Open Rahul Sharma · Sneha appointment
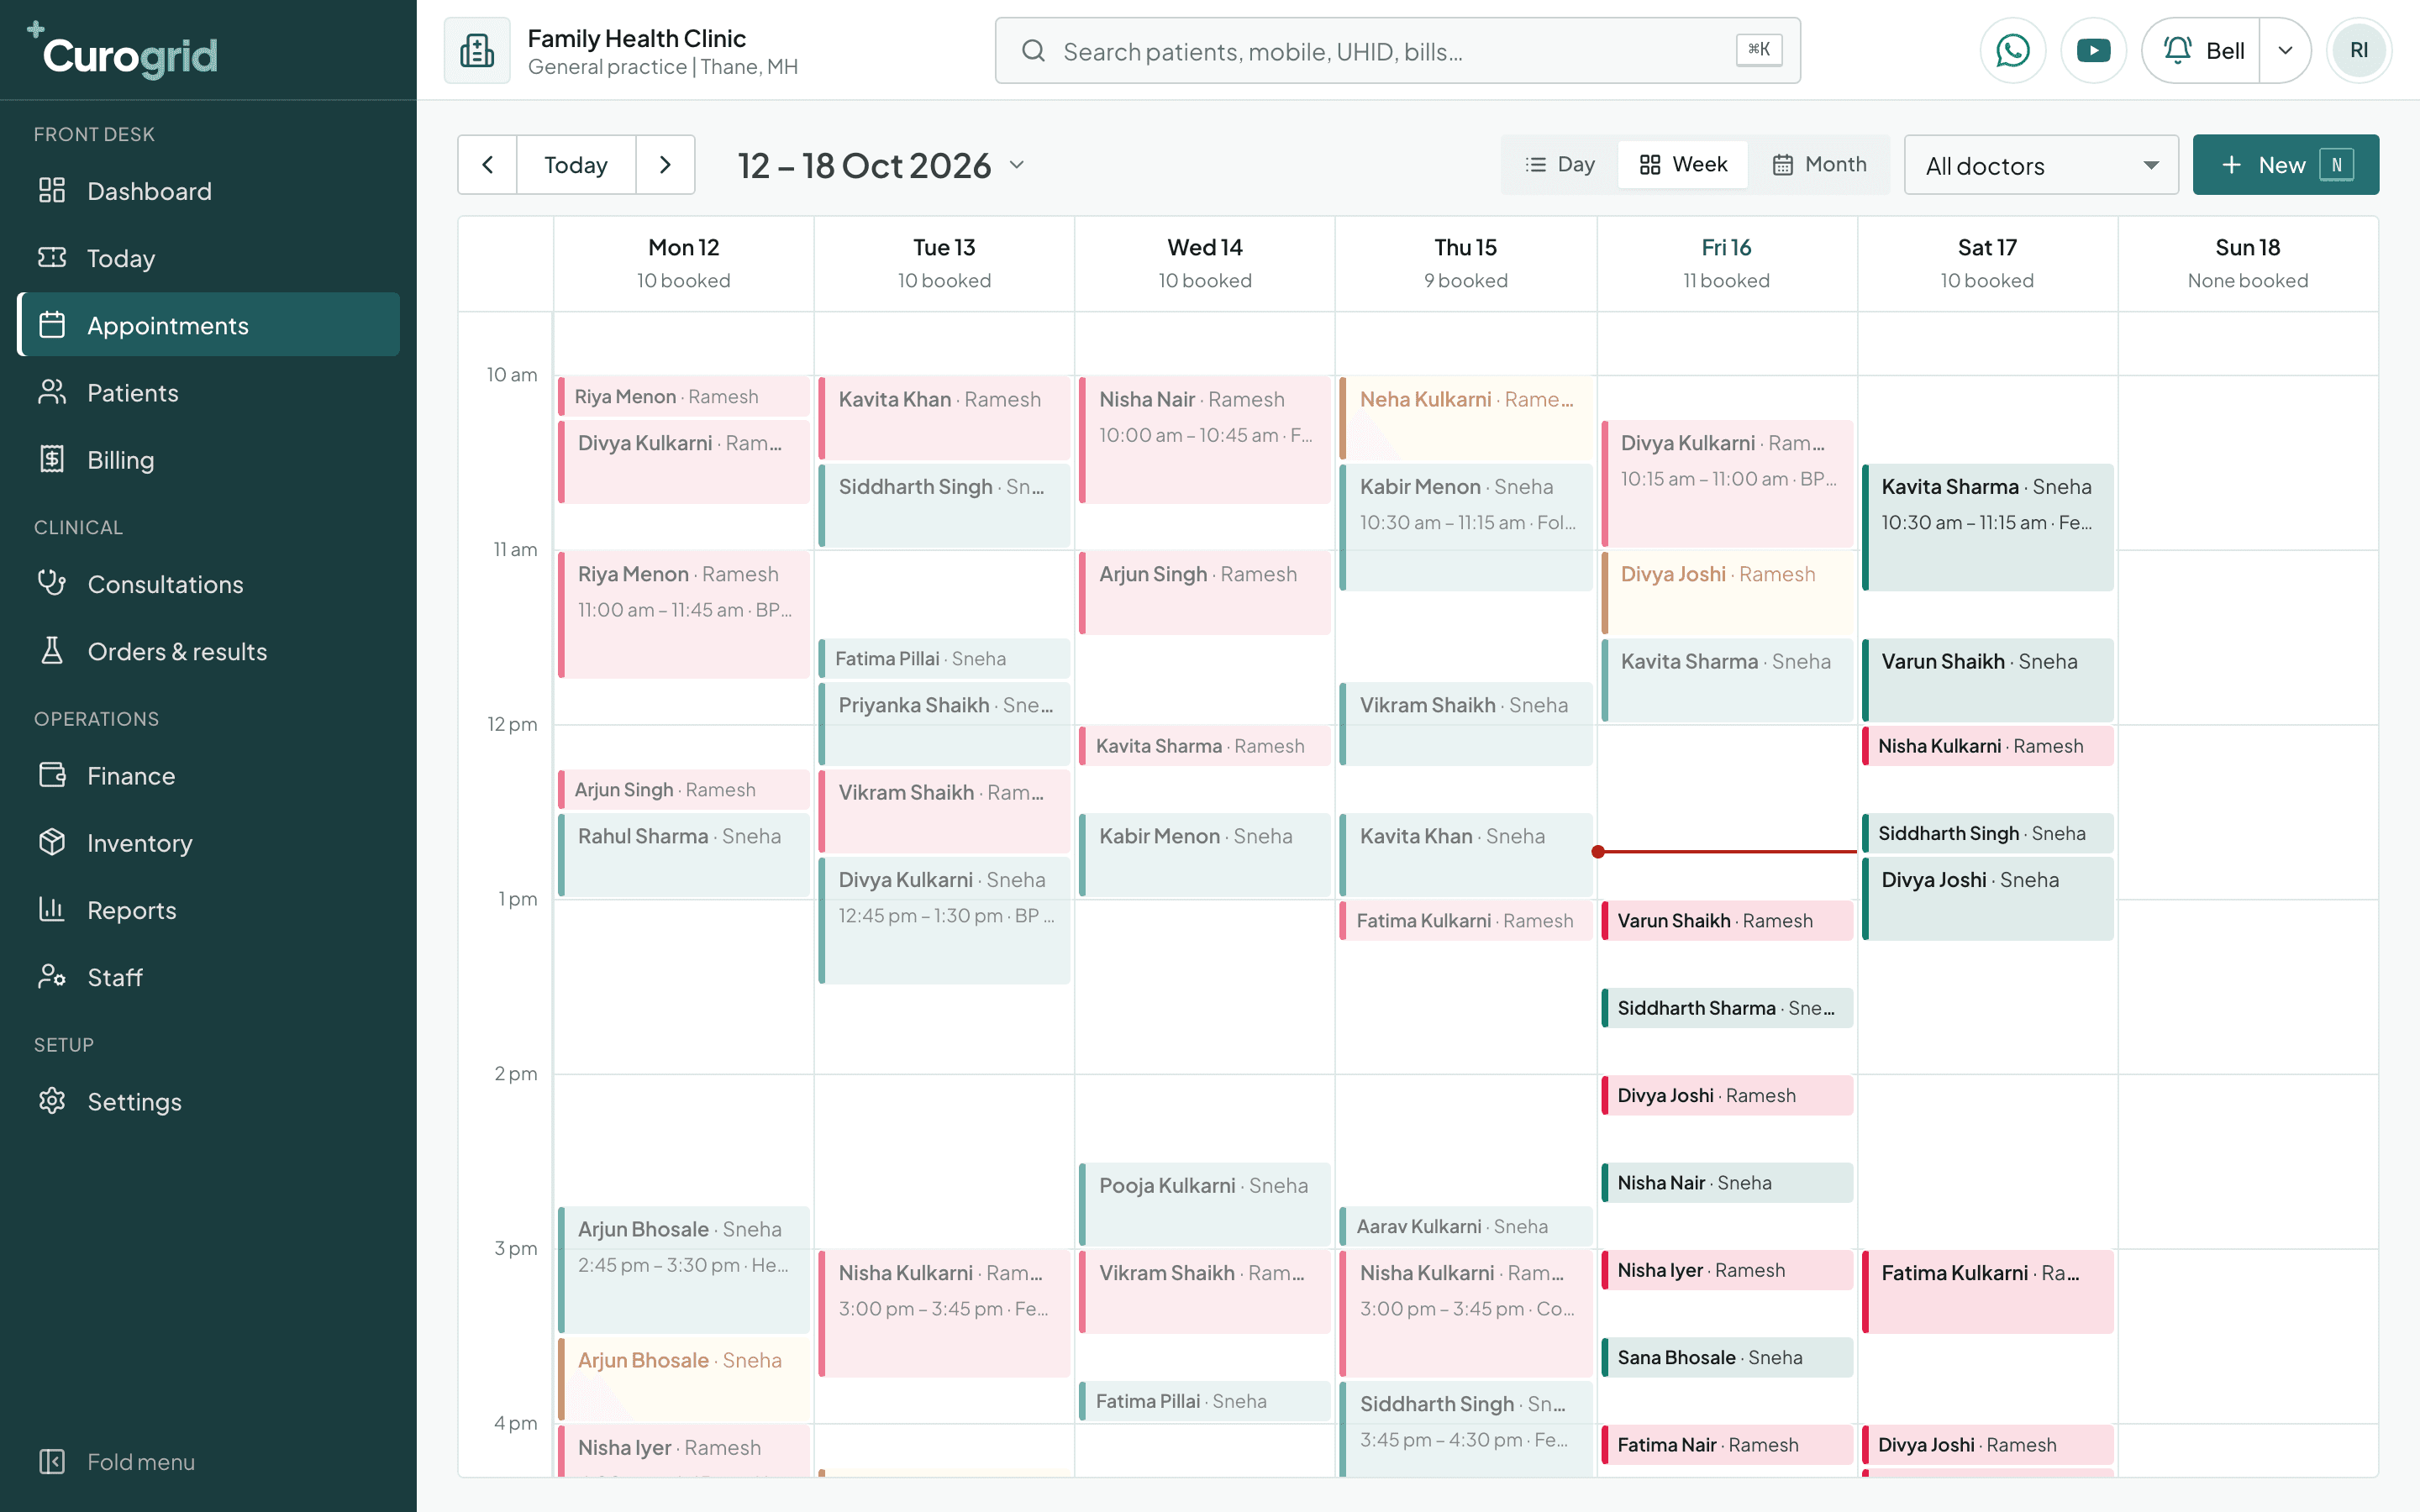This screenshot has width=2420, height=1512. [x=683, y=855]
